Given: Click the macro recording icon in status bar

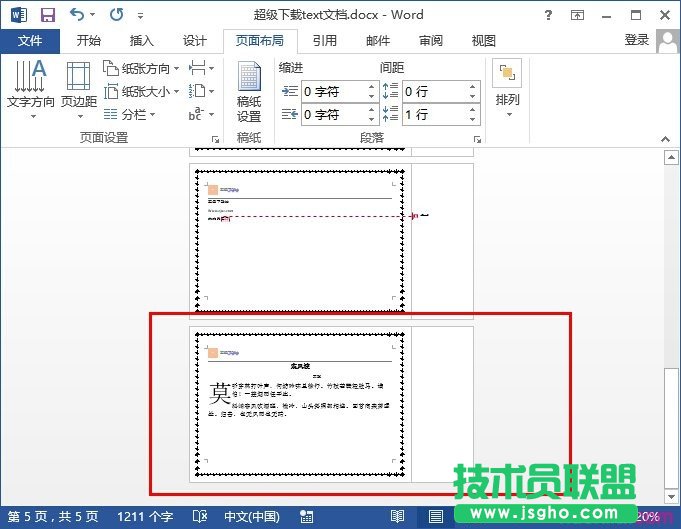Looking at the screenshot, I should click(304, 517).
